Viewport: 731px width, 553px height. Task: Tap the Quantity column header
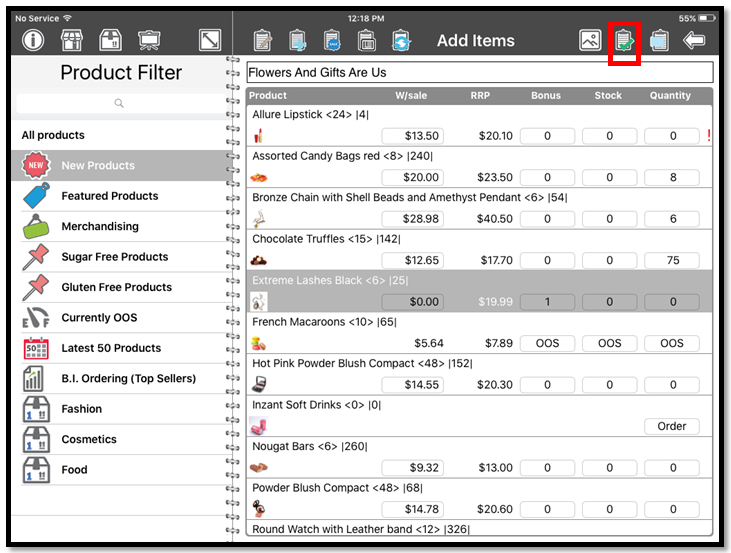(670, 96)
